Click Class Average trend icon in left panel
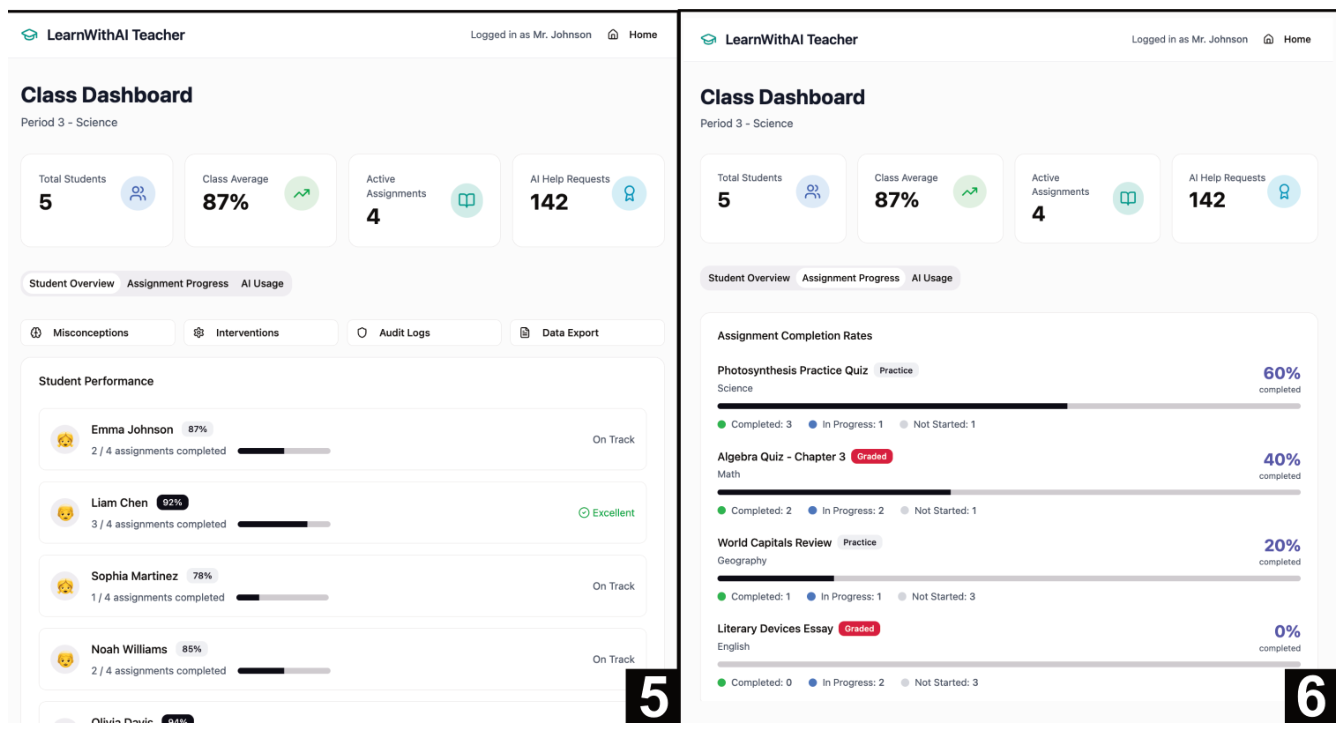Image resolution: width=1344 pixels, height=731 pixels. 302,194
